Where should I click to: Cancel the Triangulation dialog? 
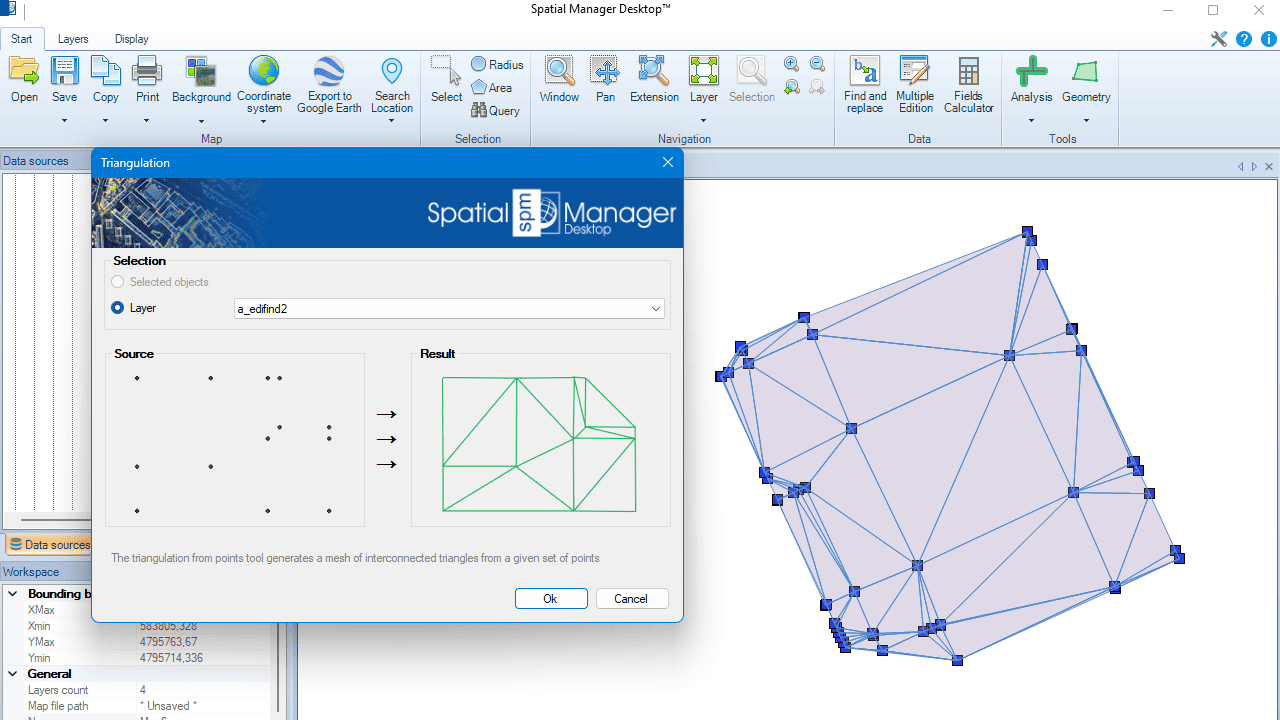631,599
